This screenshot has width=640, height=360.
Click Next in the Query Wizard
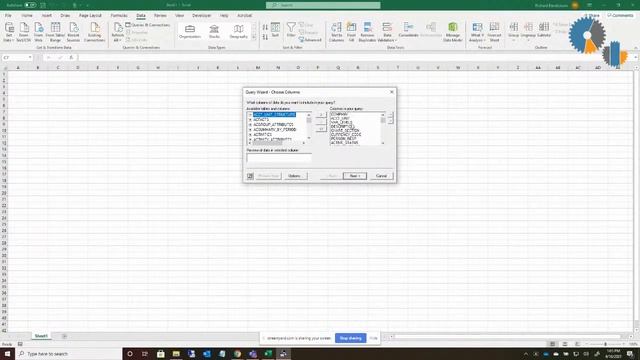tap(355, 176)
